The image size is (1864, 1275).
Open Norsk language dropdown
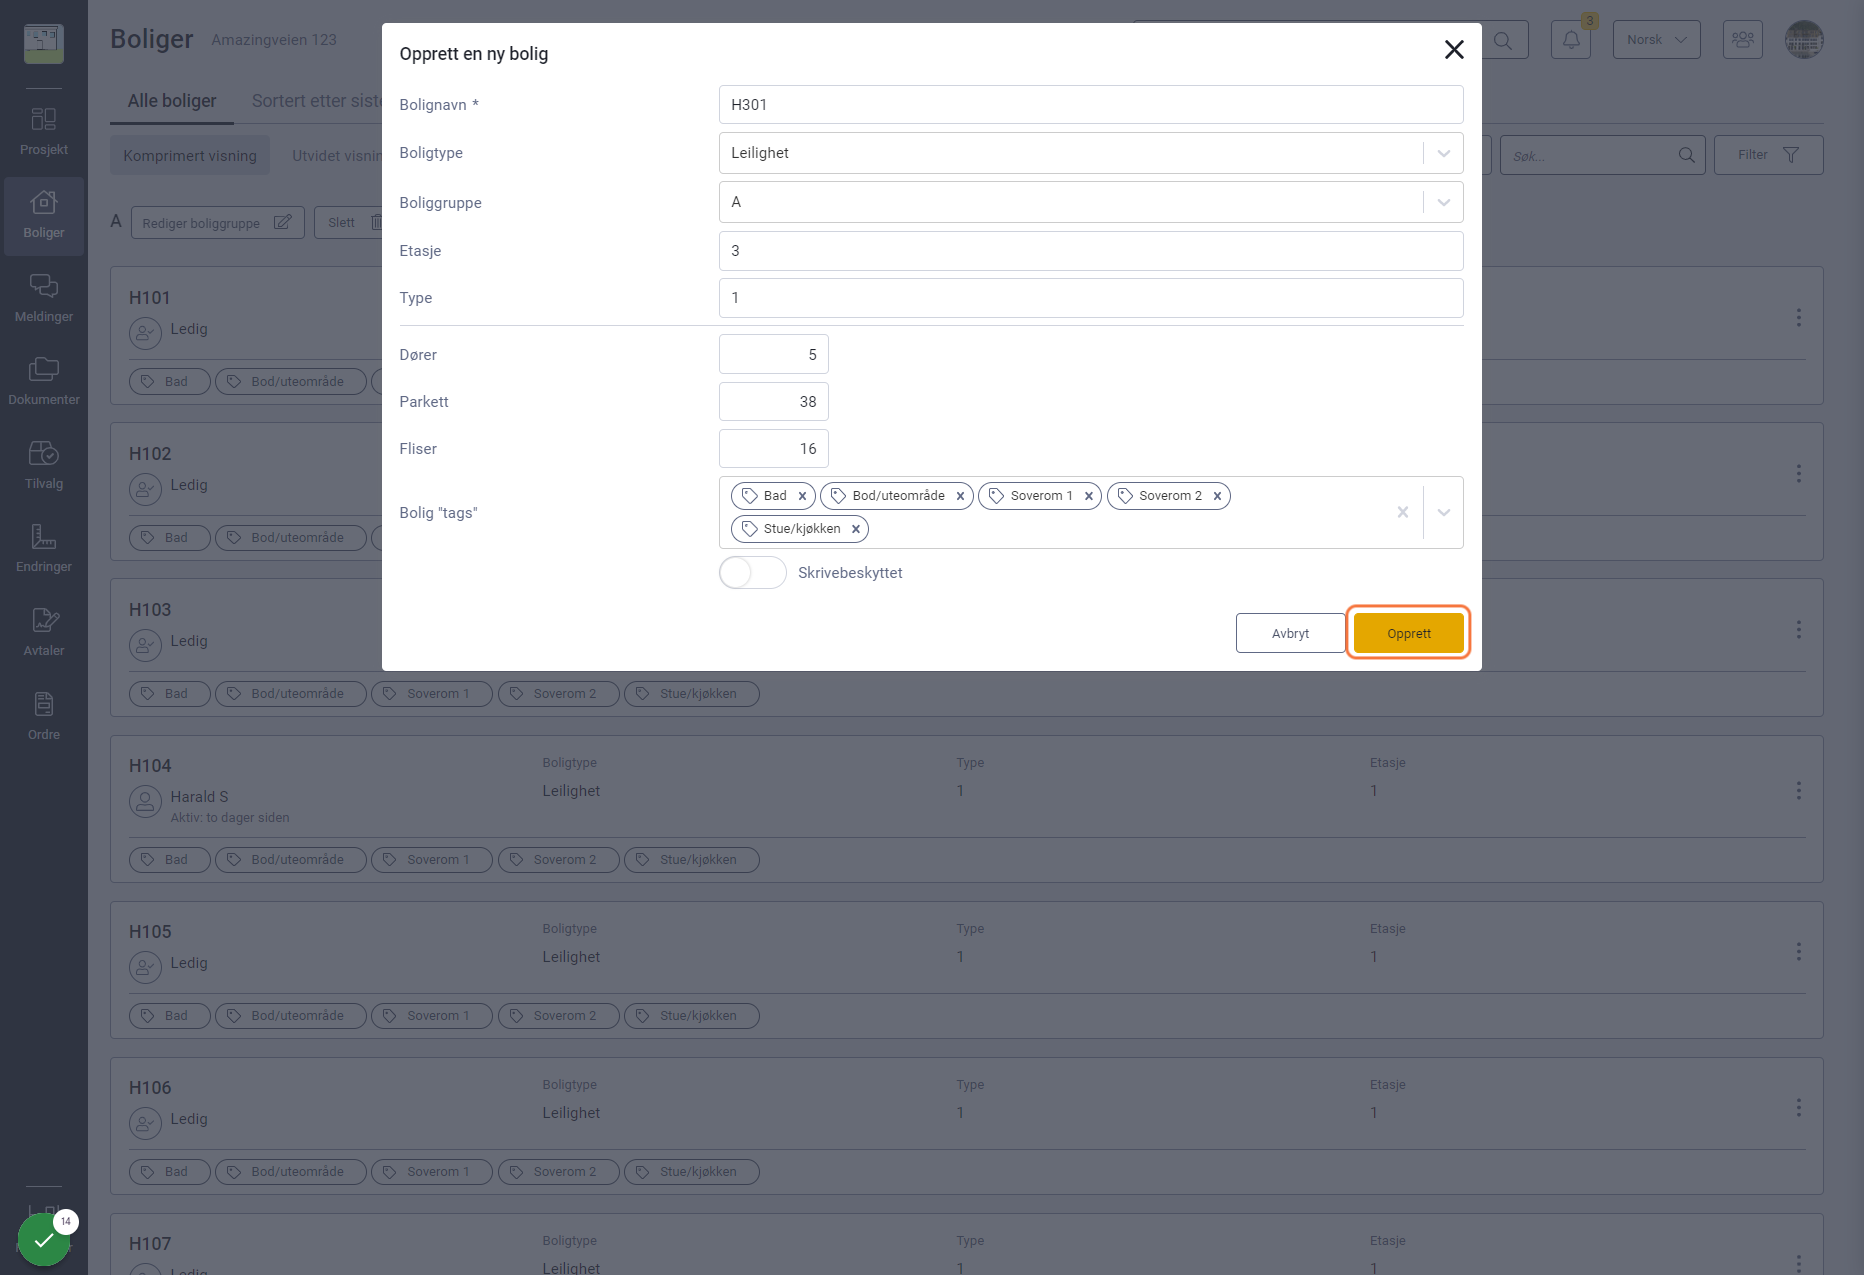(1656, 40)
